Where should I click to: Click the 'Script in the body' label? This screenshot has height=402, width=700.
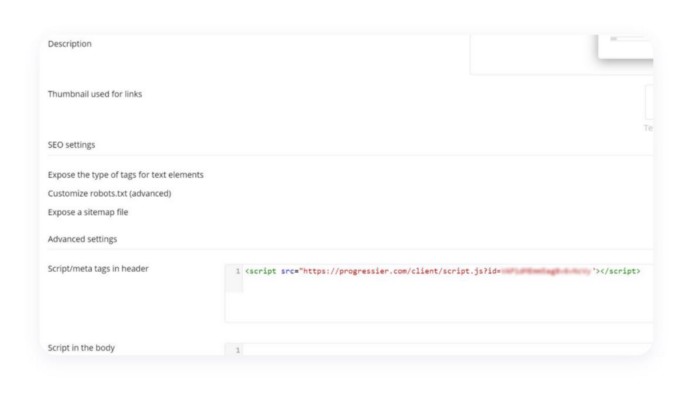(x=81, y=348)
